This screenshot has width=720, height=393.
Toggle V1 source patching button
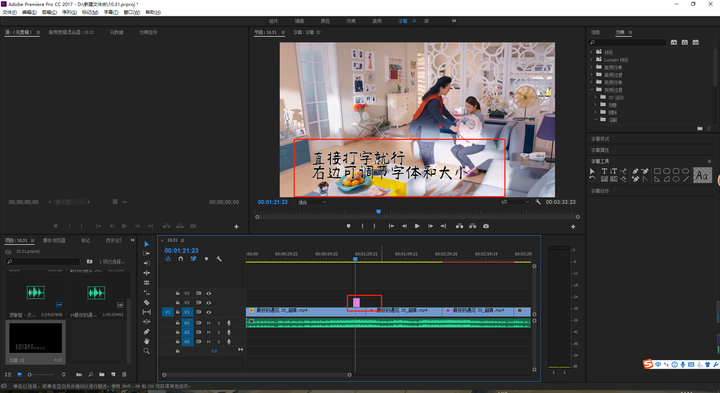pos(168,312)
